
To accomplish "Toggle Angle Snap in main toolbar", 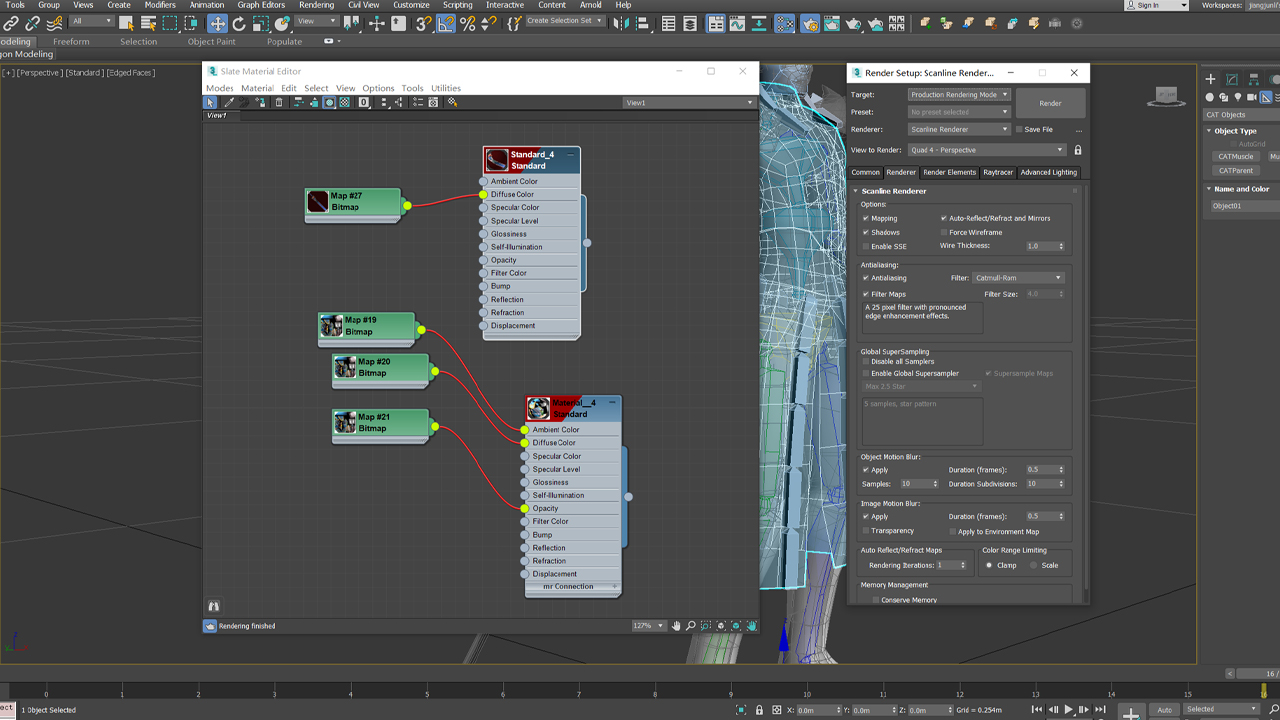I will click(x=446, y=23).
